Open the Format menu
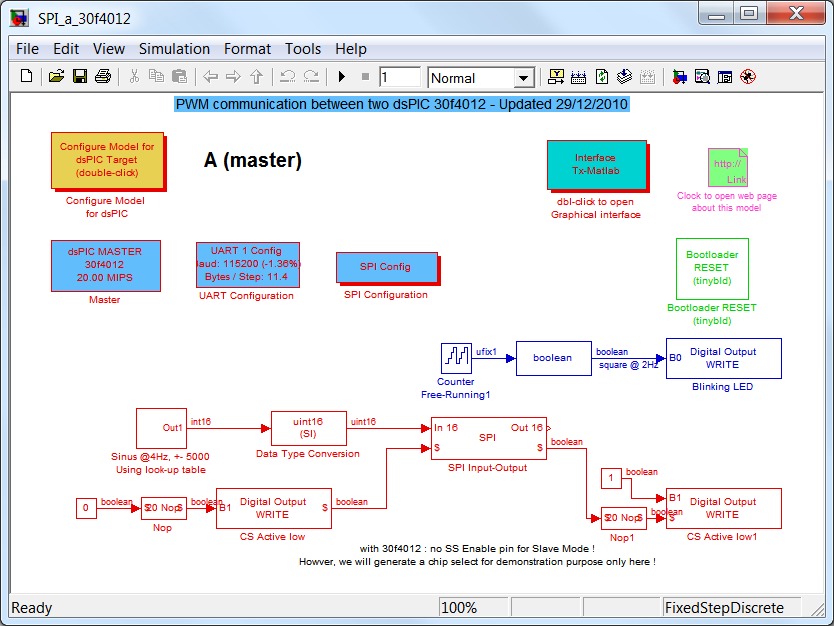Screen dimensions: 834x626 (247, 49)
